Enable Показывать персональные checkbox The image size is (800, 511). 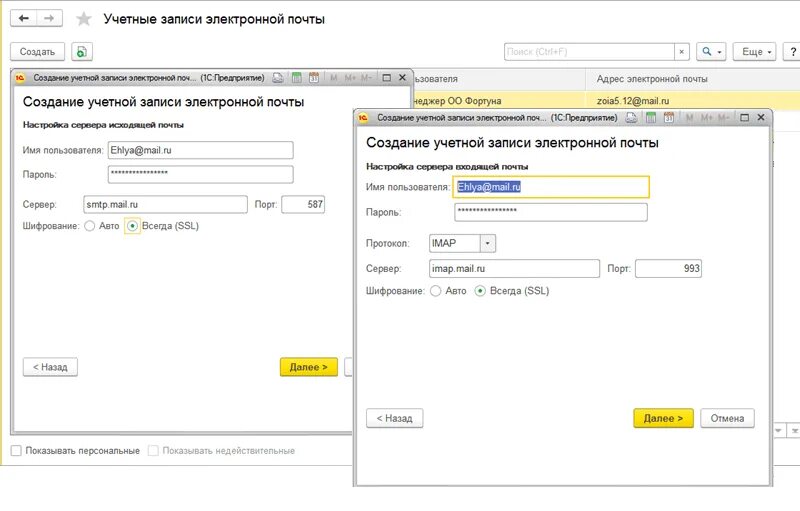[16, 451]
